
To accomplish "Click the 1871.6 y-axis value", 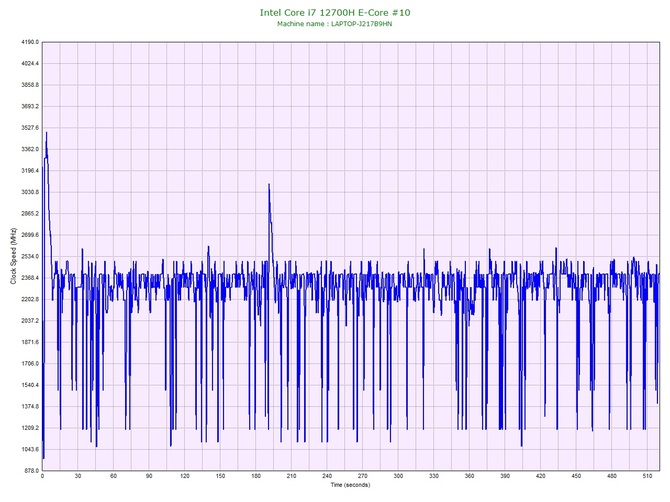I will pos(30,342).
